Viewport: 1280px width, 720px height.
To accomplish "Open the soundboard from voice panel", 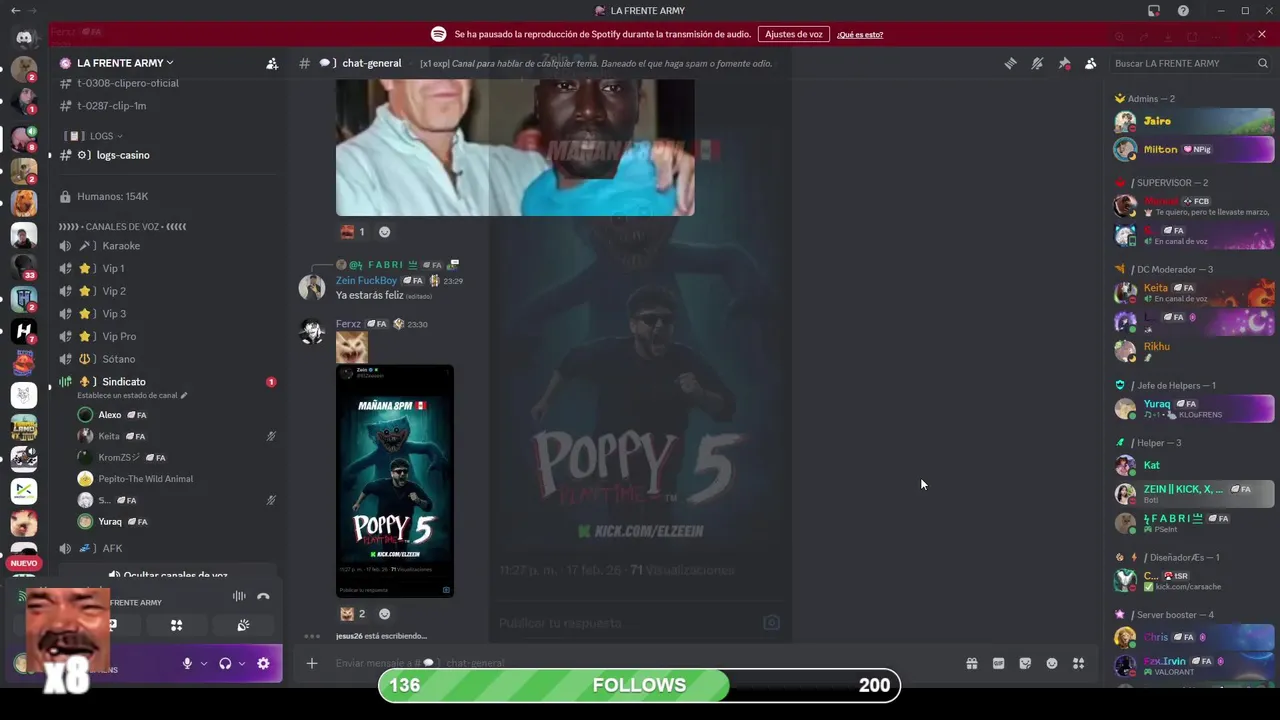I will (x=243, y=625).
